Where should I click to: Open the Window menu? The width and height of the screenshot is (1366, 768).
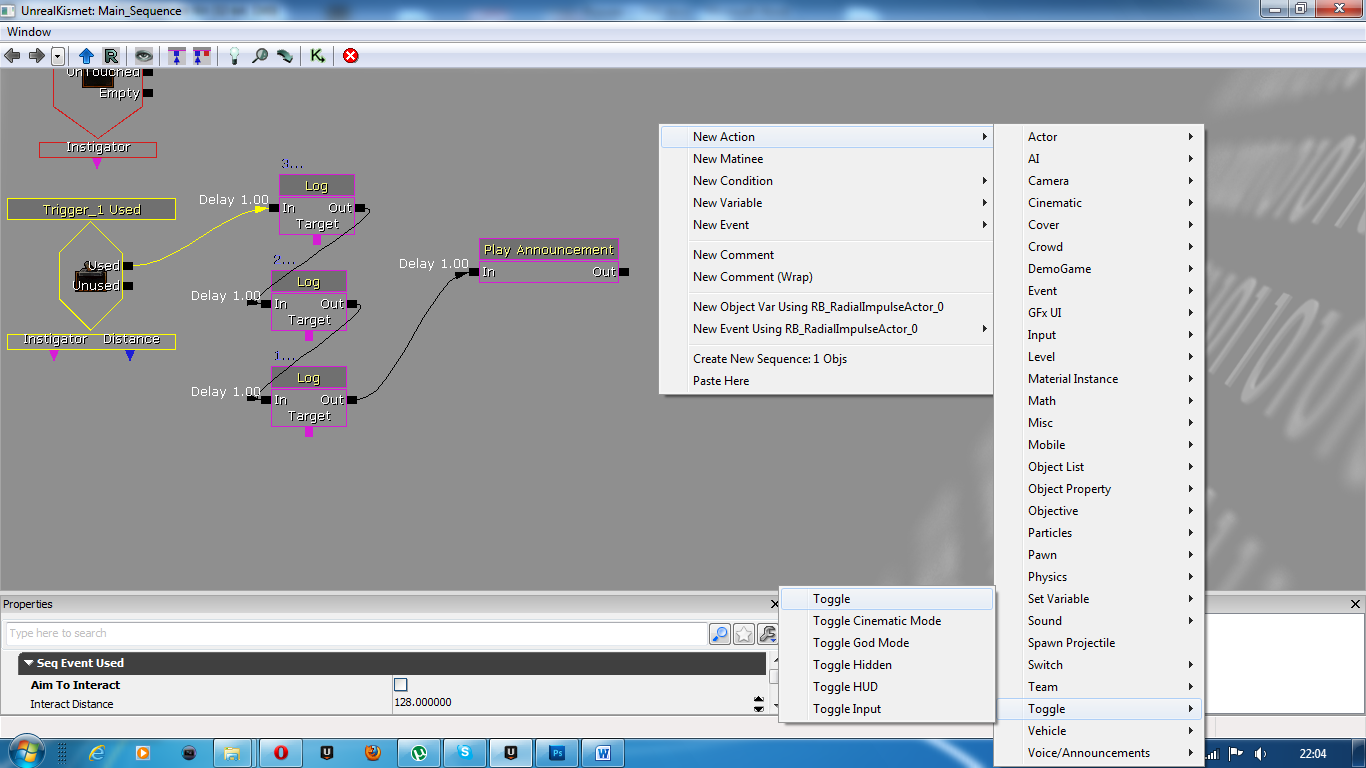click(x=29, y=32)
